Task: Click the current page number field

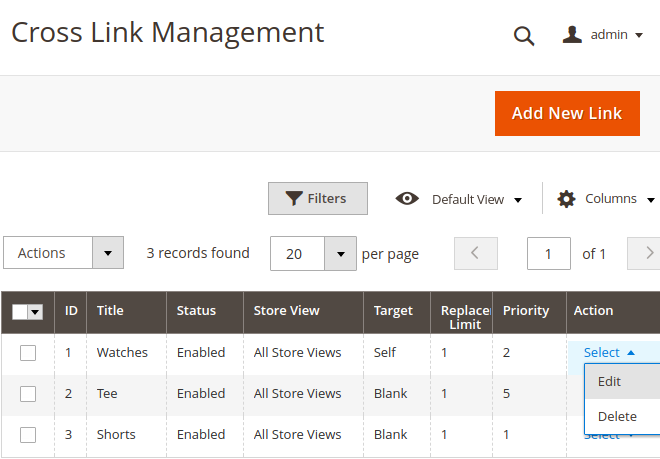Action: 549,254
